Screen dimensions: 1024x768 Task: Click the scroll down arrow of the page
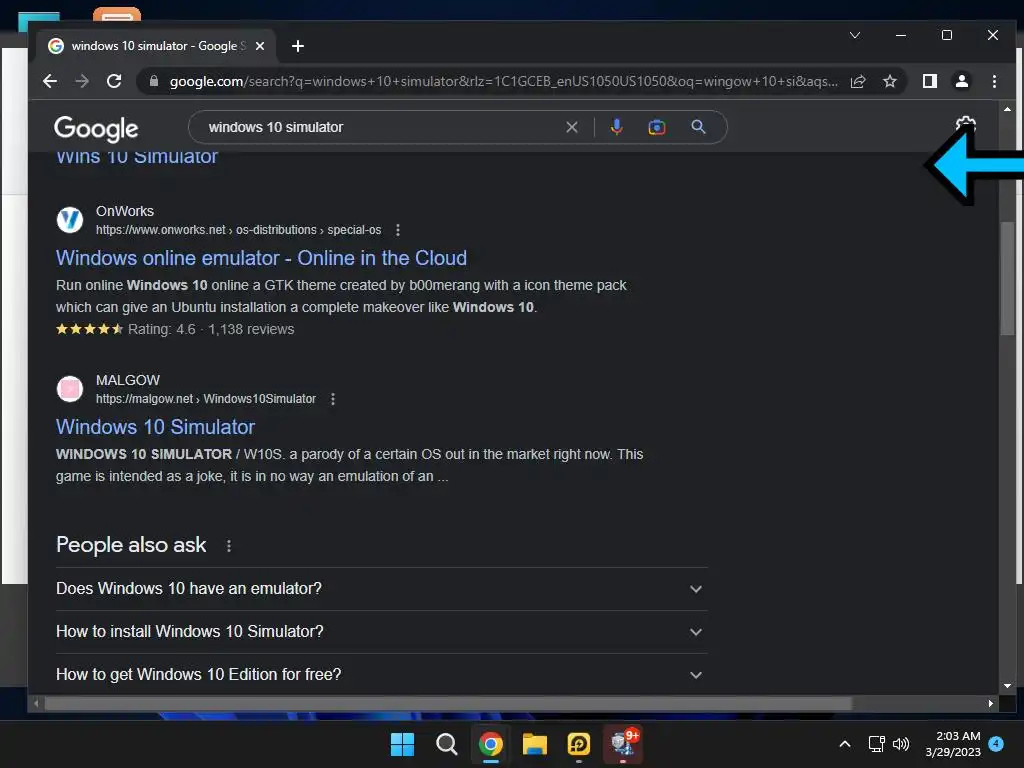(1006, 686)
